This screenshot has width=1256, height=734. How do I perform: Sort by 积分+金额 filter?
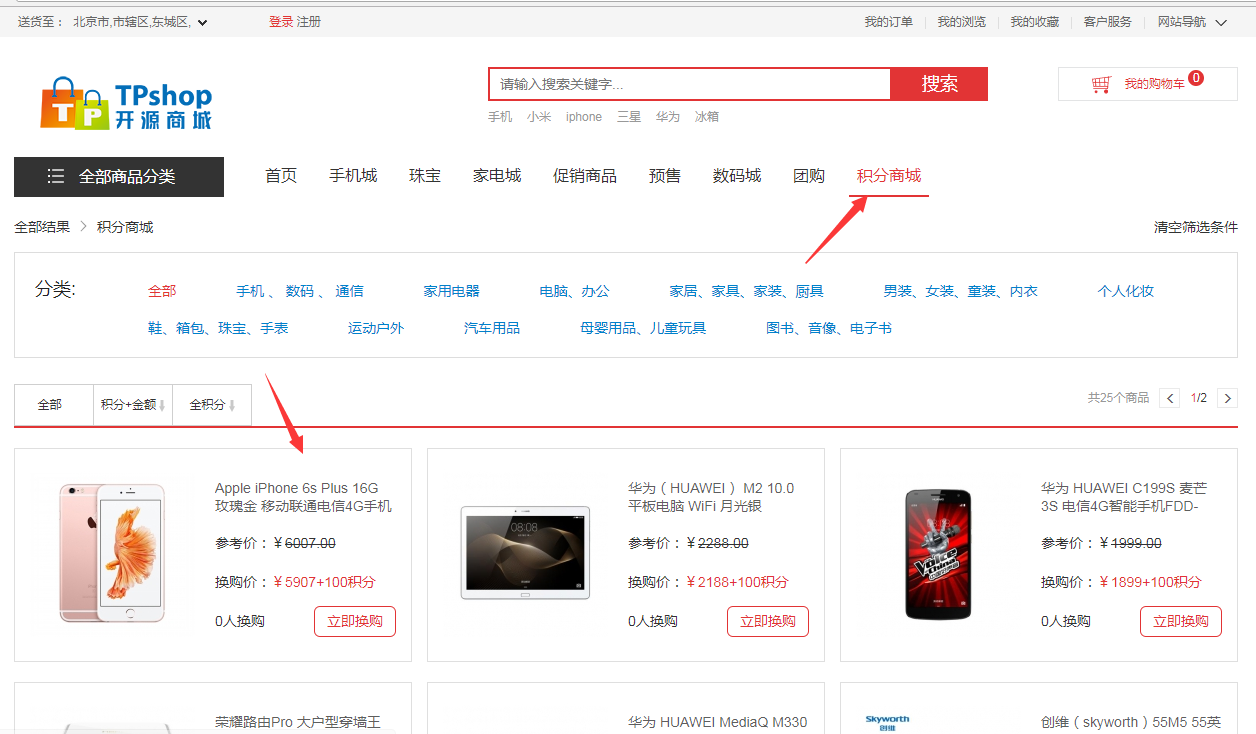[x=132, y=405]
